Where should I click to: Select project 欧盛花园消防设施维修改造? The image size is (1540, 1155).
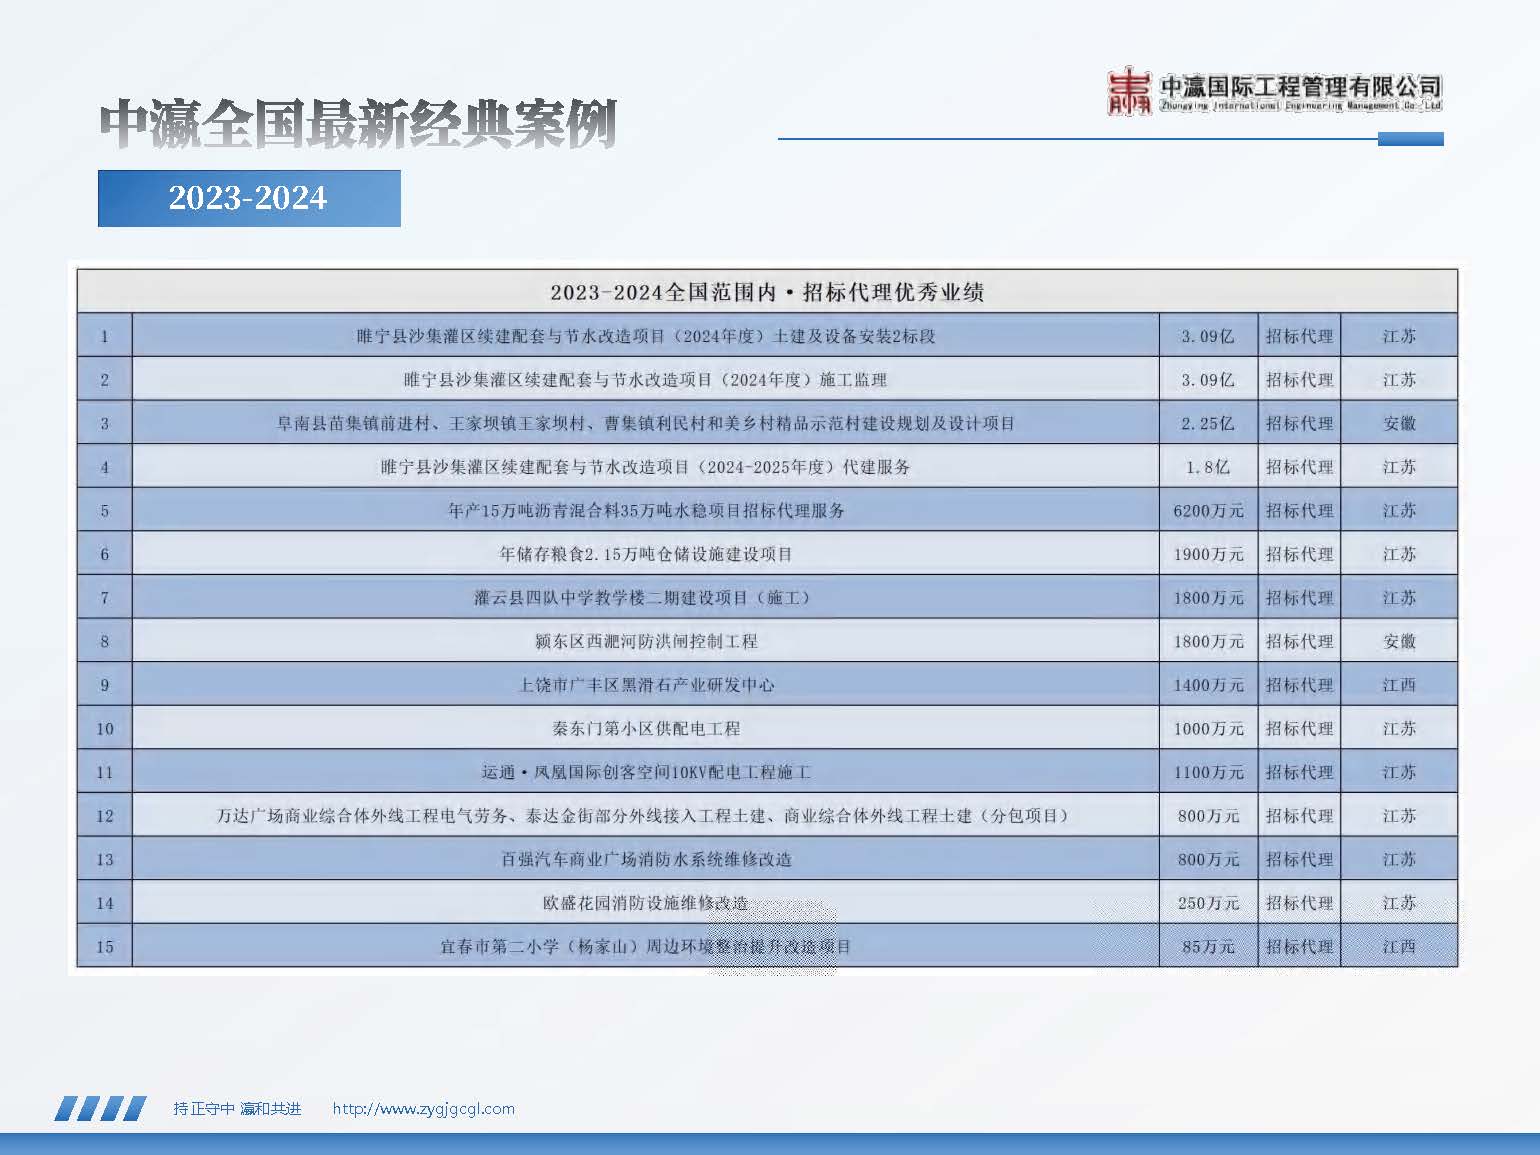pos(646,903)
